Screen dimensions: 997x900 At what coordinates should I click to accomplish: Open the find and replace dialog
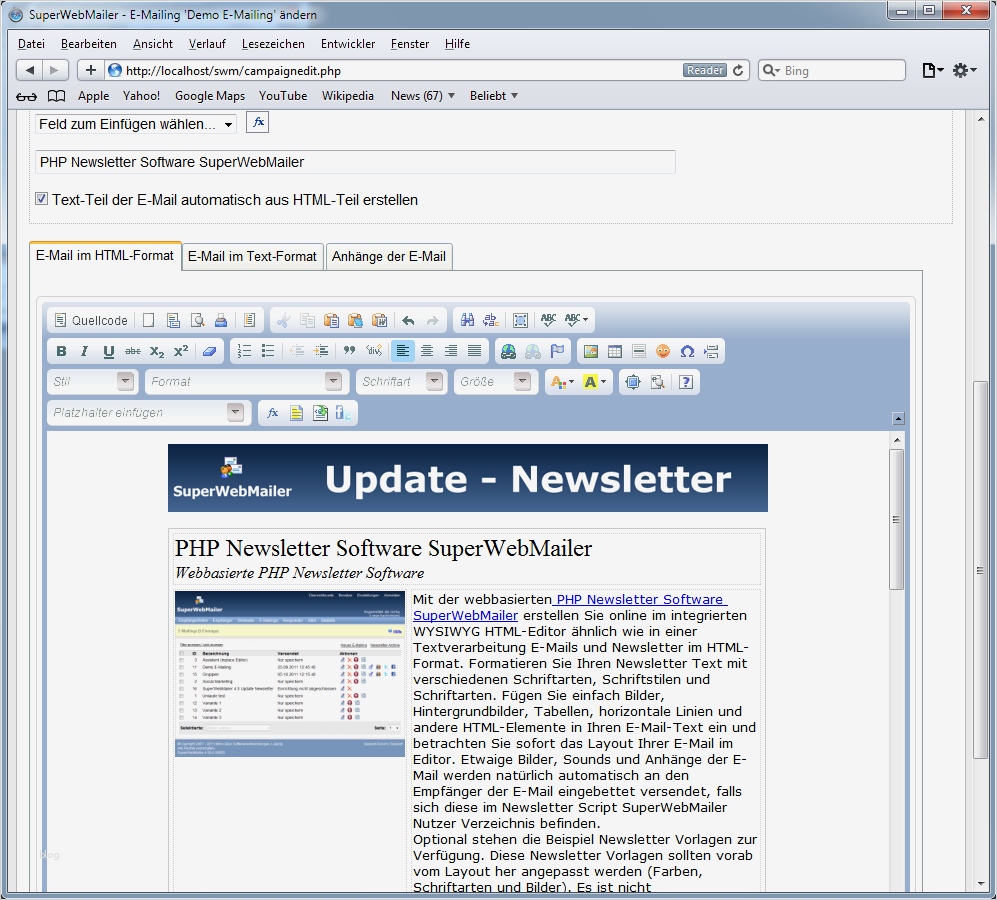tap(467, 320)
